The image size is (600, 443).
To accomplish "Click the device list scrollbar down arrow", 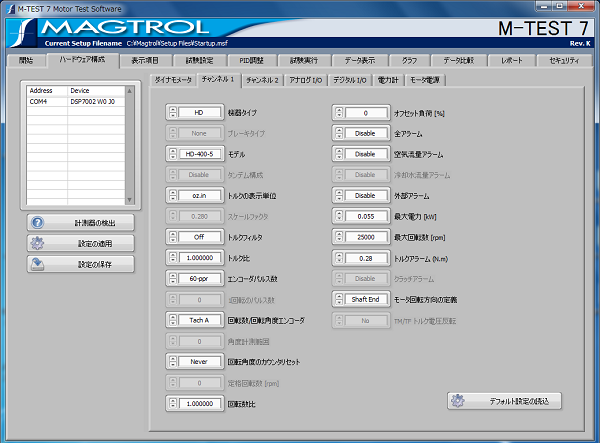I will [130, 200].
